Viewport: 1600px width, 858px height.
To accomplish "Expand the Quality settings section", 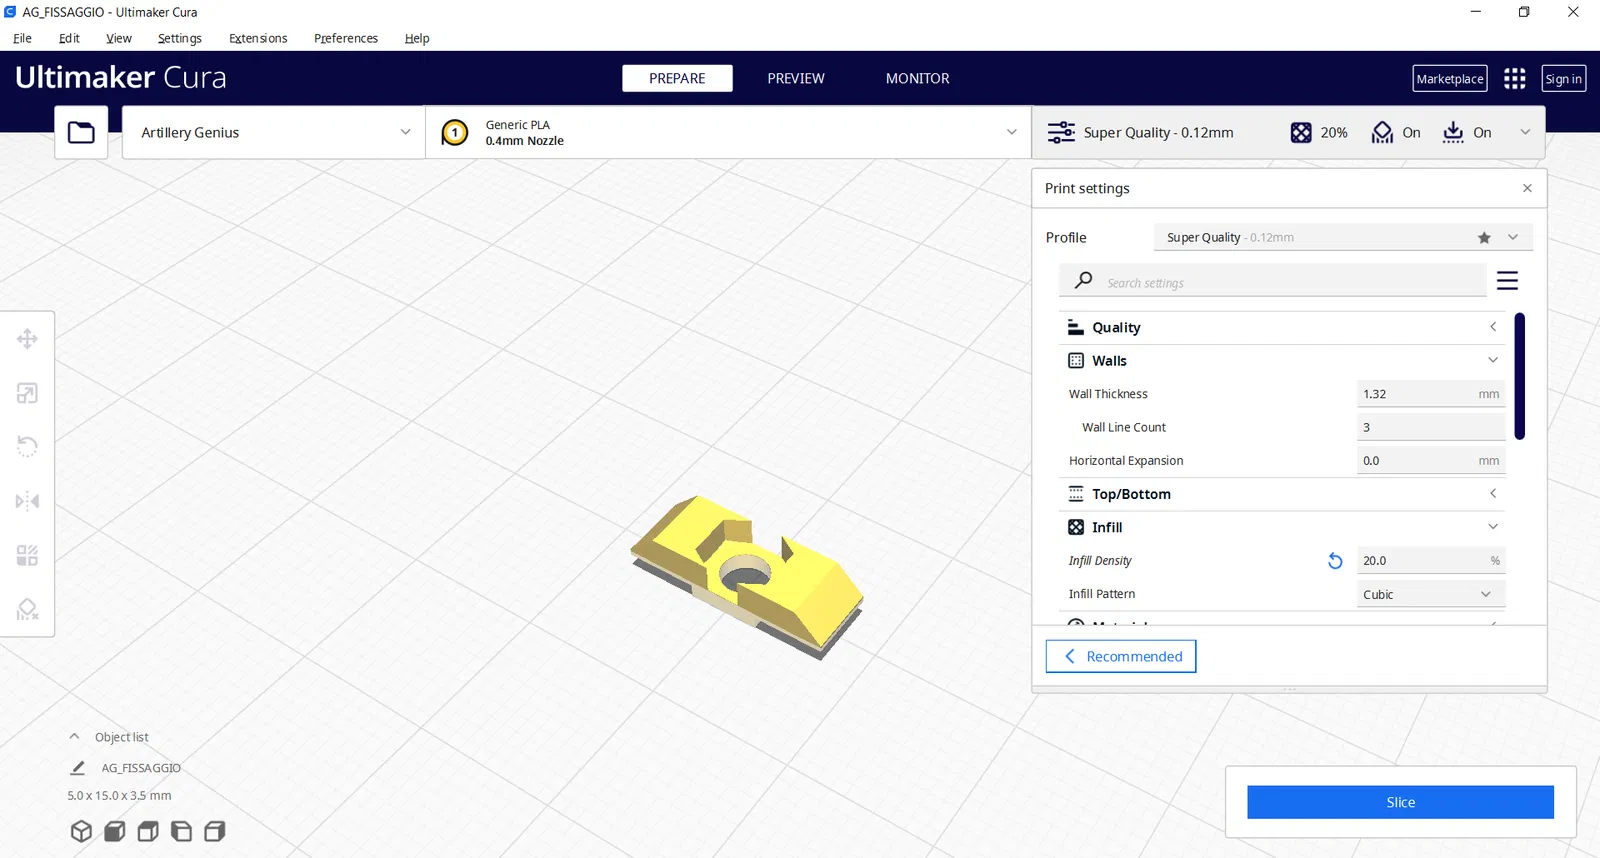I will point(1282,327).
